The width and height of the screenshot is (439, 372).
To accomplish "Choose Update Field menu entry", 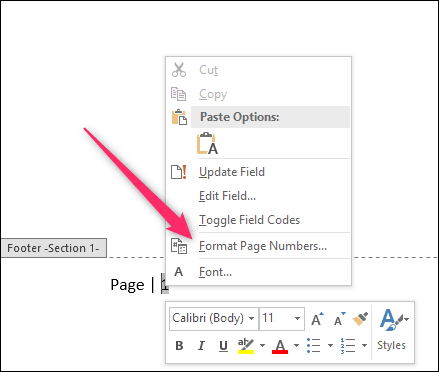I will pyautogui.click(x=258, y=172).
